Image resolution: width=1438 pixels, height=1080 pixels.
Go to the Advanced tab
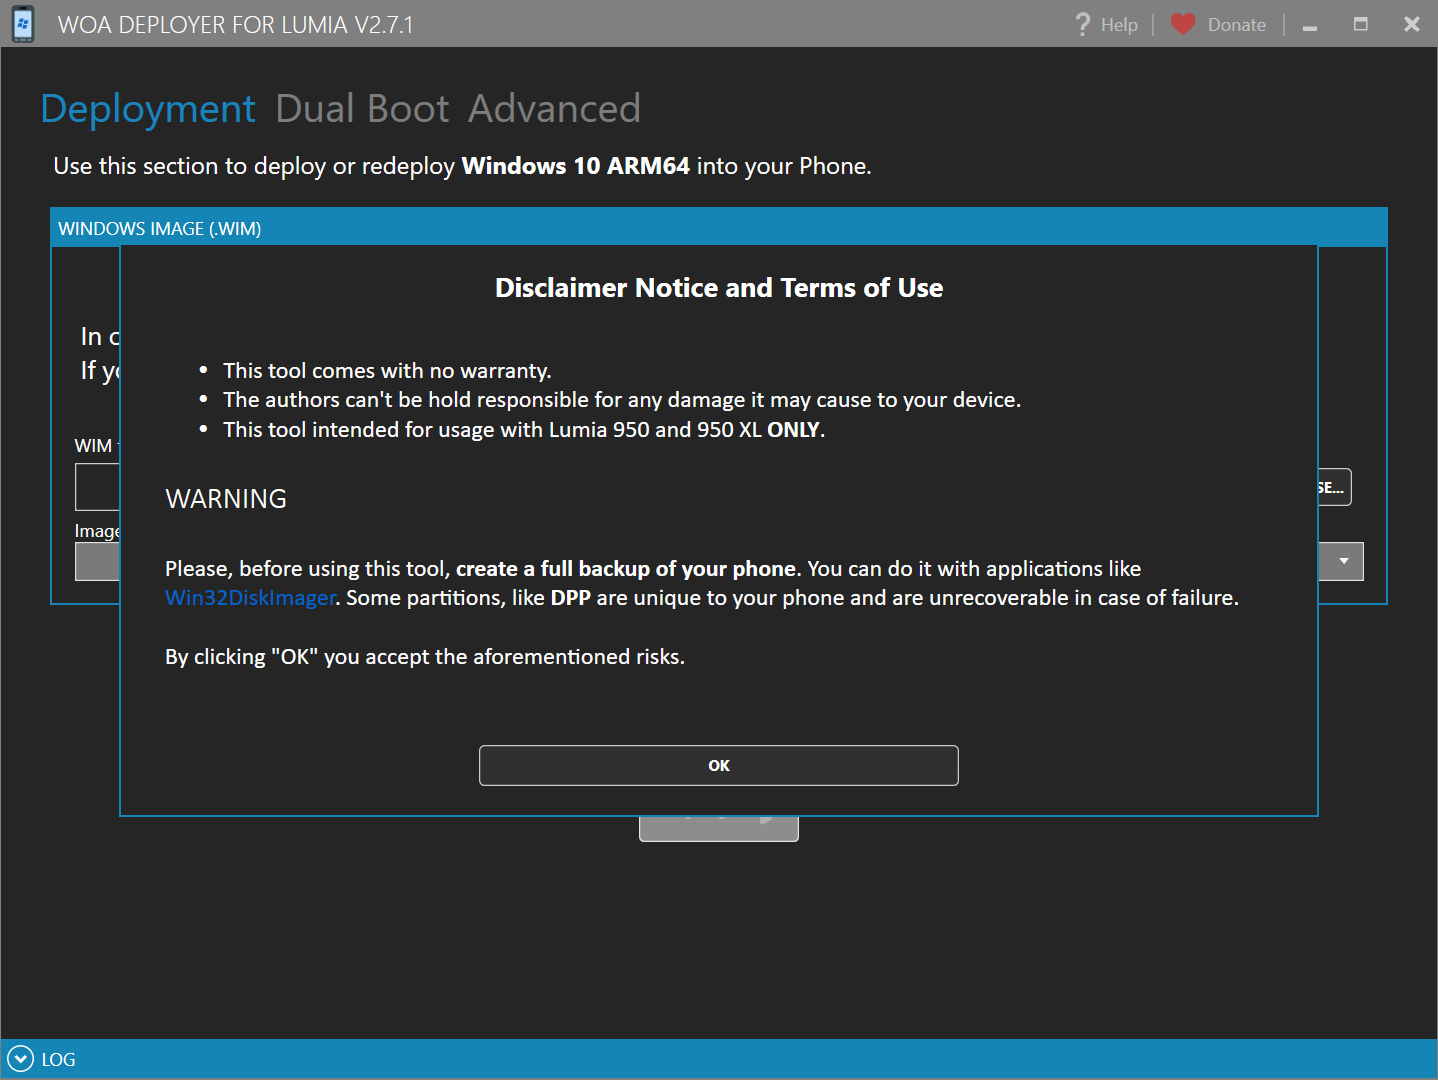[554, 108]
